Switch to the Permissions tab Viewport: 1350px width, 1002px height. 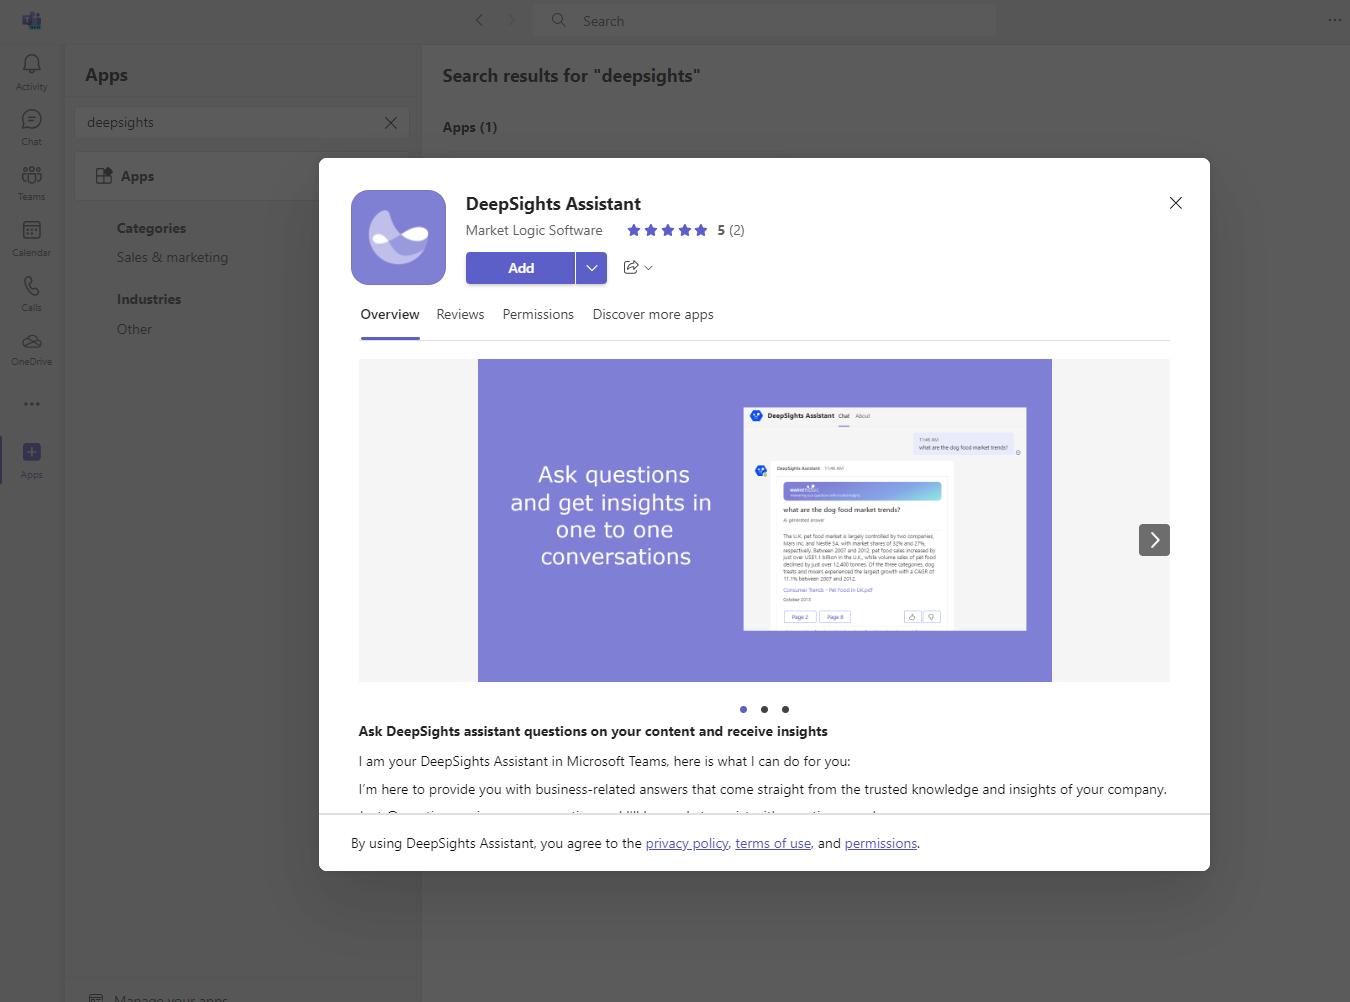[538, 315]
